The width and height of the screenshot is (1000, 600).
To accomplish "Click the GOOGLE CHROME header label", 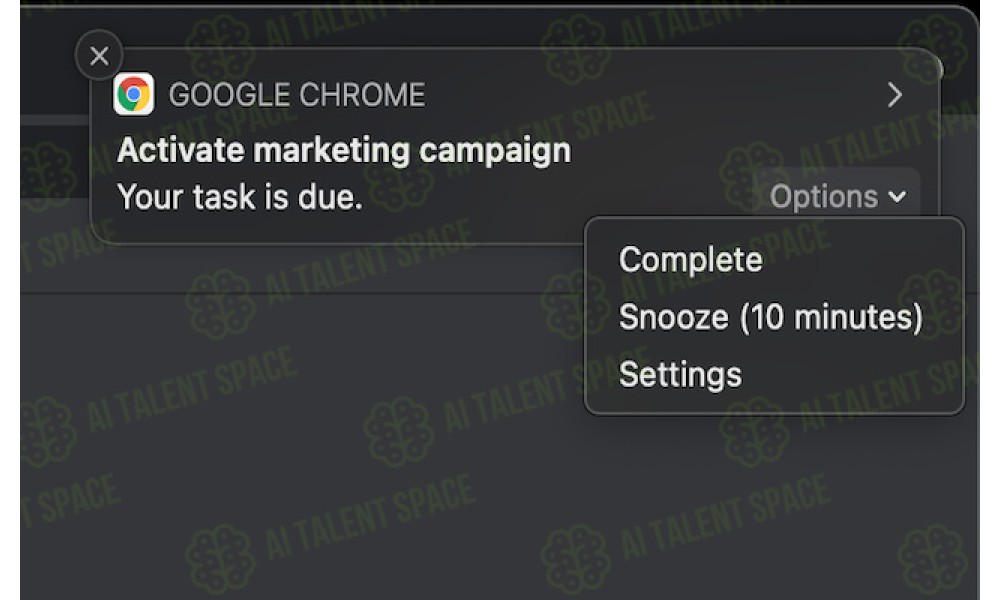I will coord(297,95).
